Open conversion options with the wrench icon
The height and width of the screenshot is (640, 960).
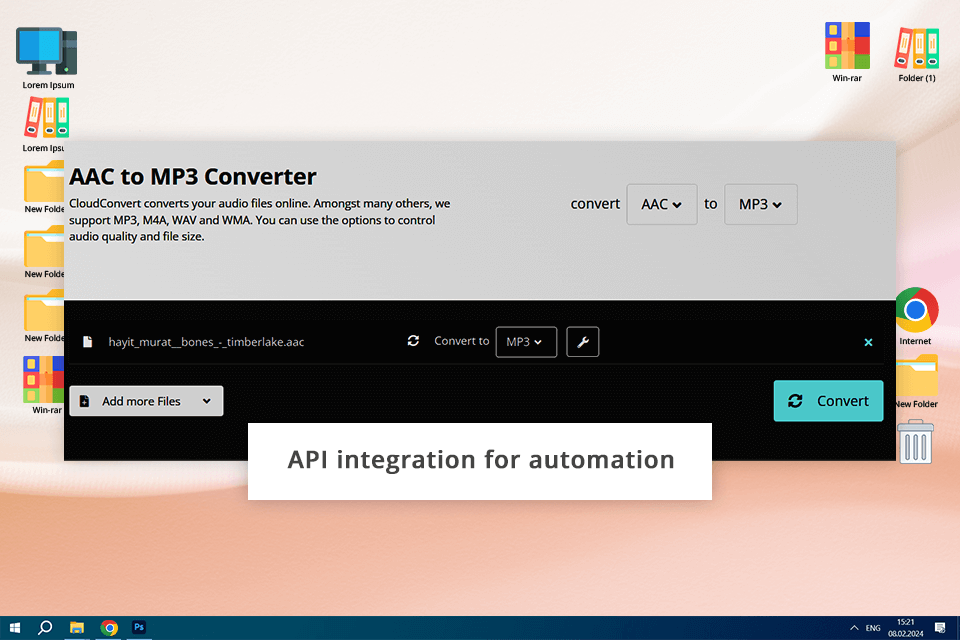pos(582,342)
